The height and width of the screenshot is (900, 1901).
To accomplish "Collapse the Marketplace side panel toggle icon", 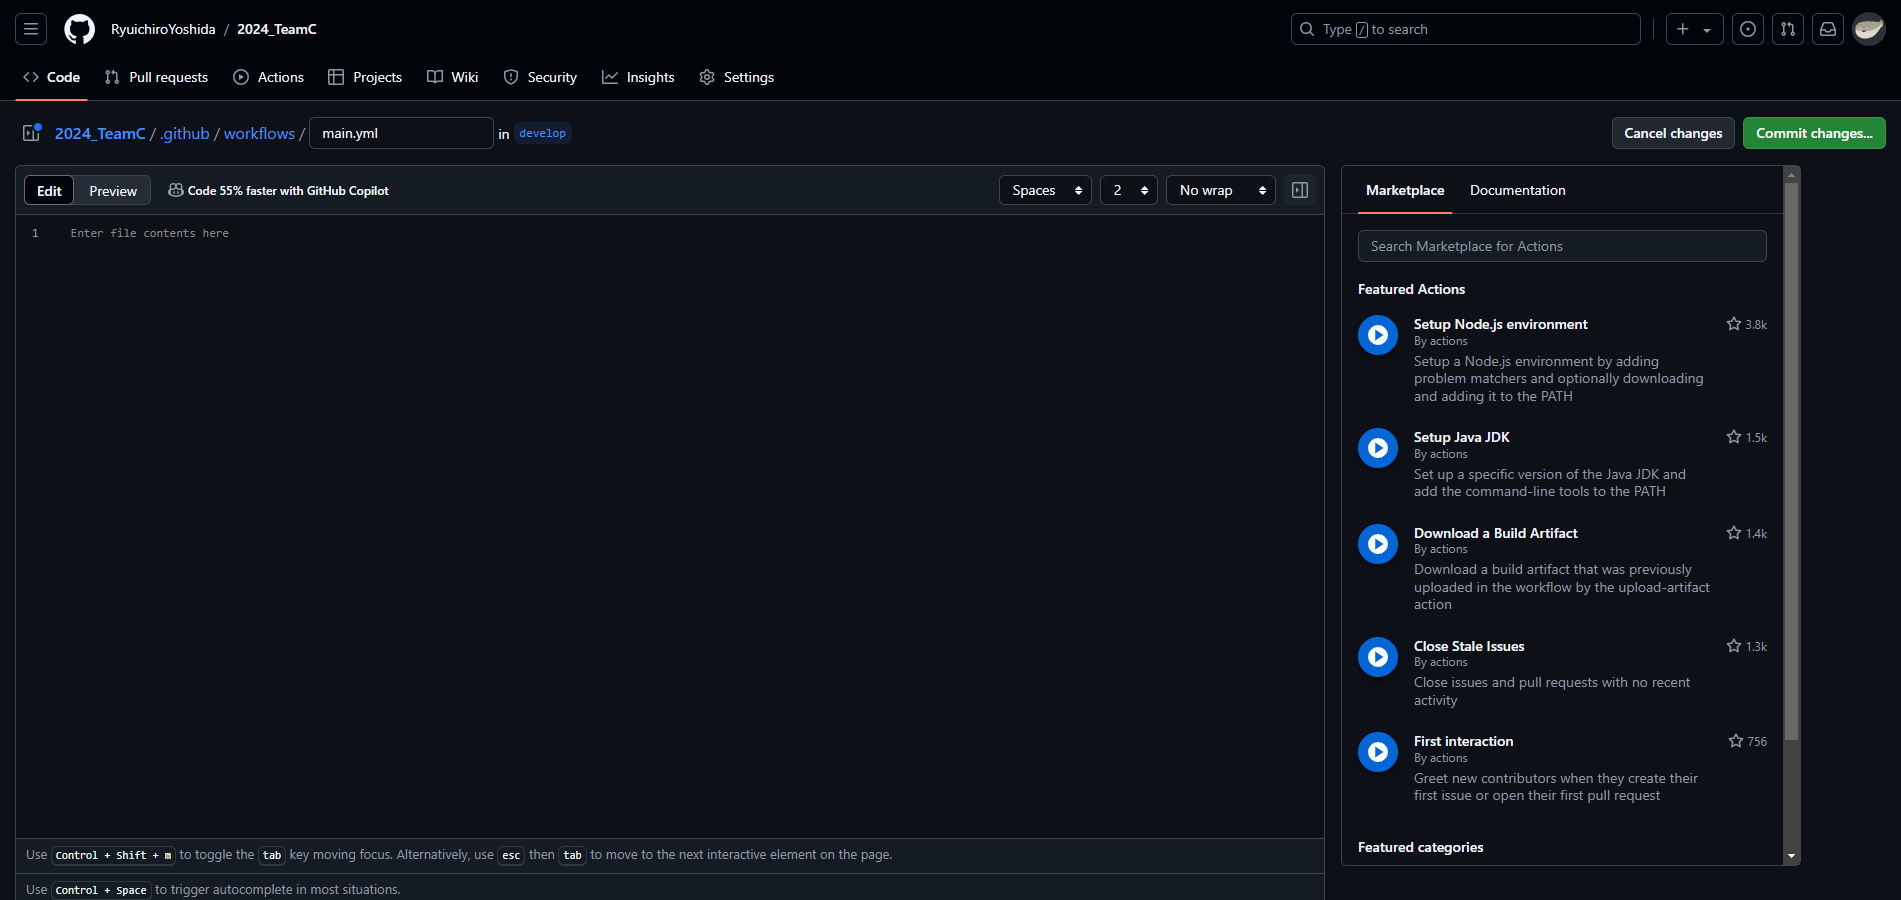I will (1300, 190).
